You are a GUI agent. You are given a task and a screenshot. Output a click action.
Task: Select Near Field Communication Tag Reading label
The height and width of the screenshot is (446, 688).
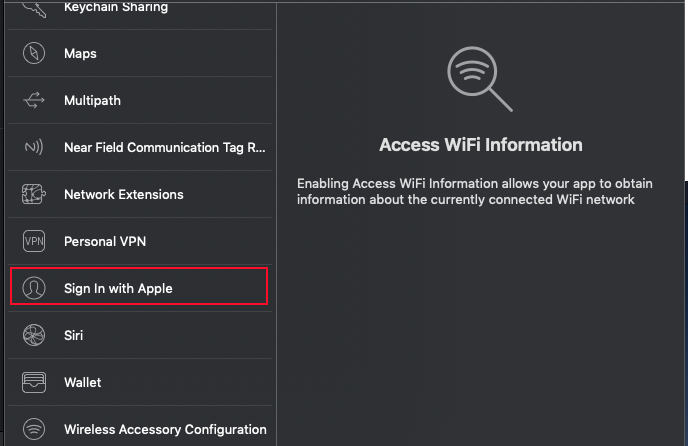[165, 147]
